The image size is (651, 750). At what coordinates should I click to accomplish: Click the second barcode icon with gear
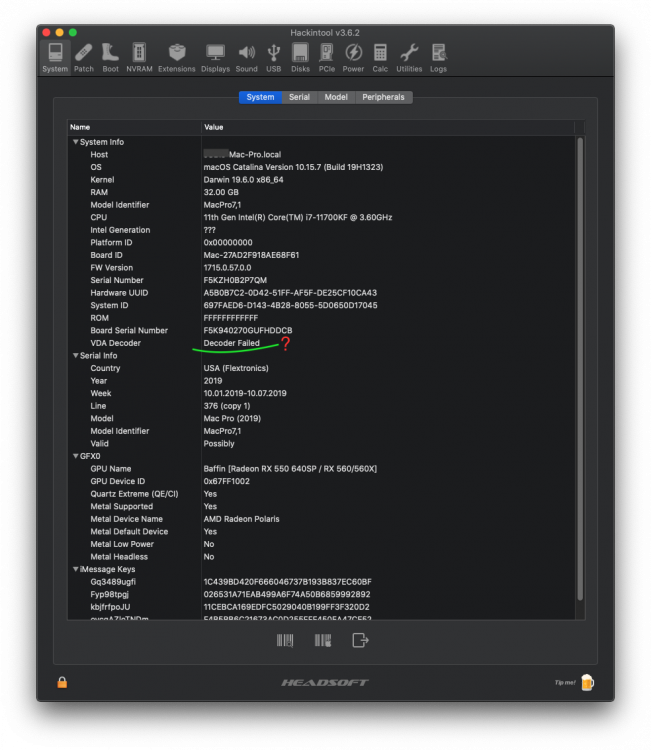pos(323,640)
